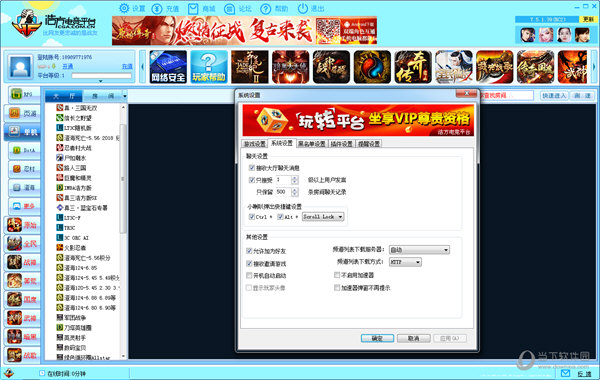Enable 加速器弹窗不再提示 checkbox

click(337, 287)
